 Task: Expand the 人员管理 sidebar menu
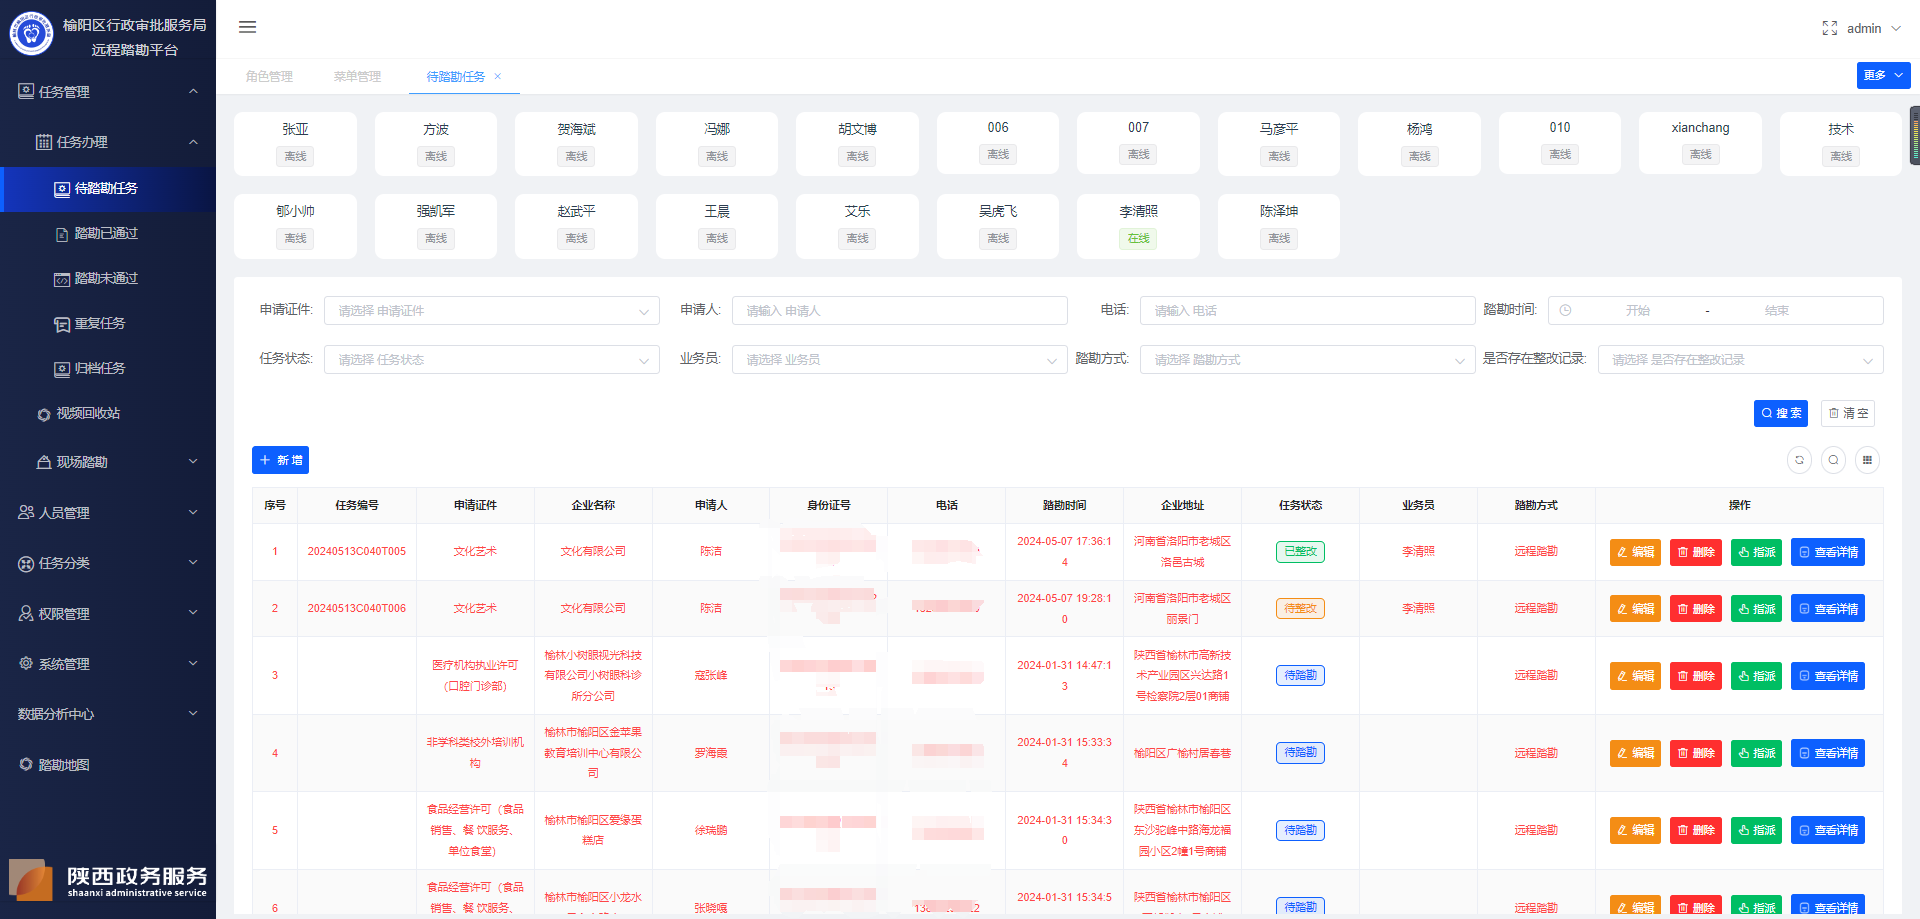coord(108,512)
